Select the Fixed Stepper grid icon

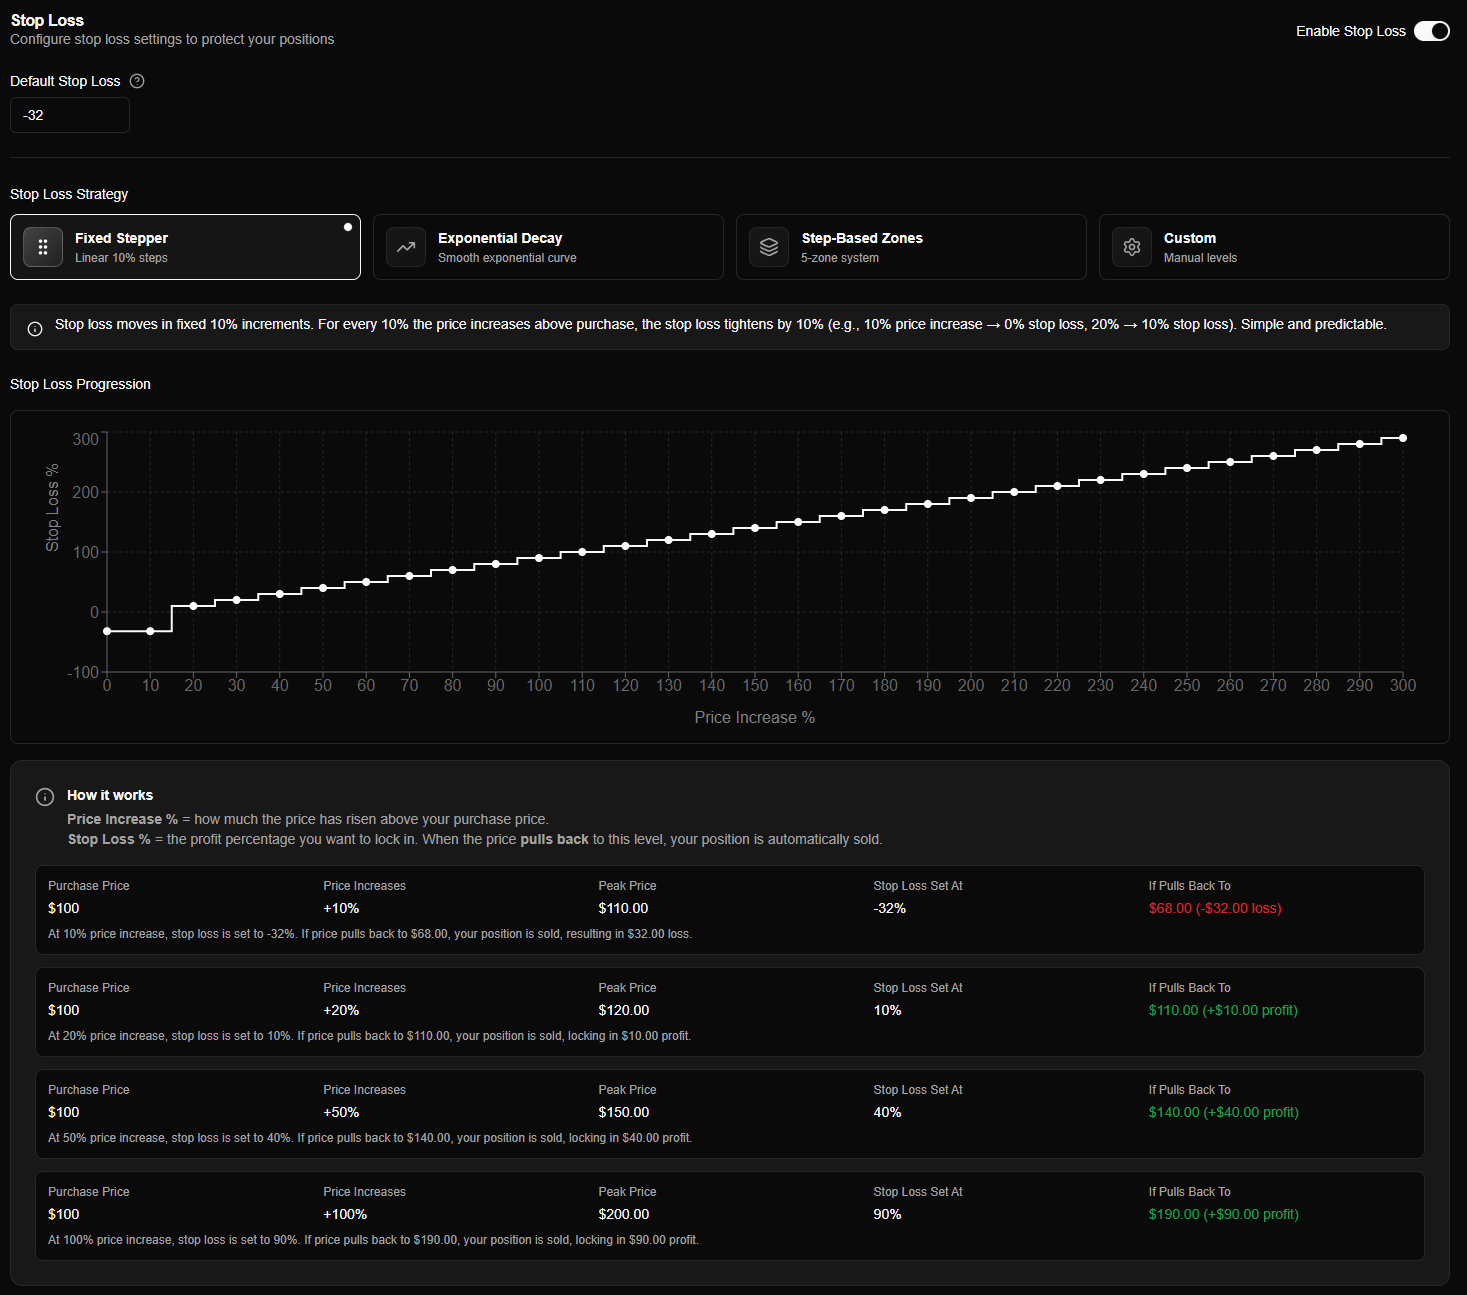42,247
